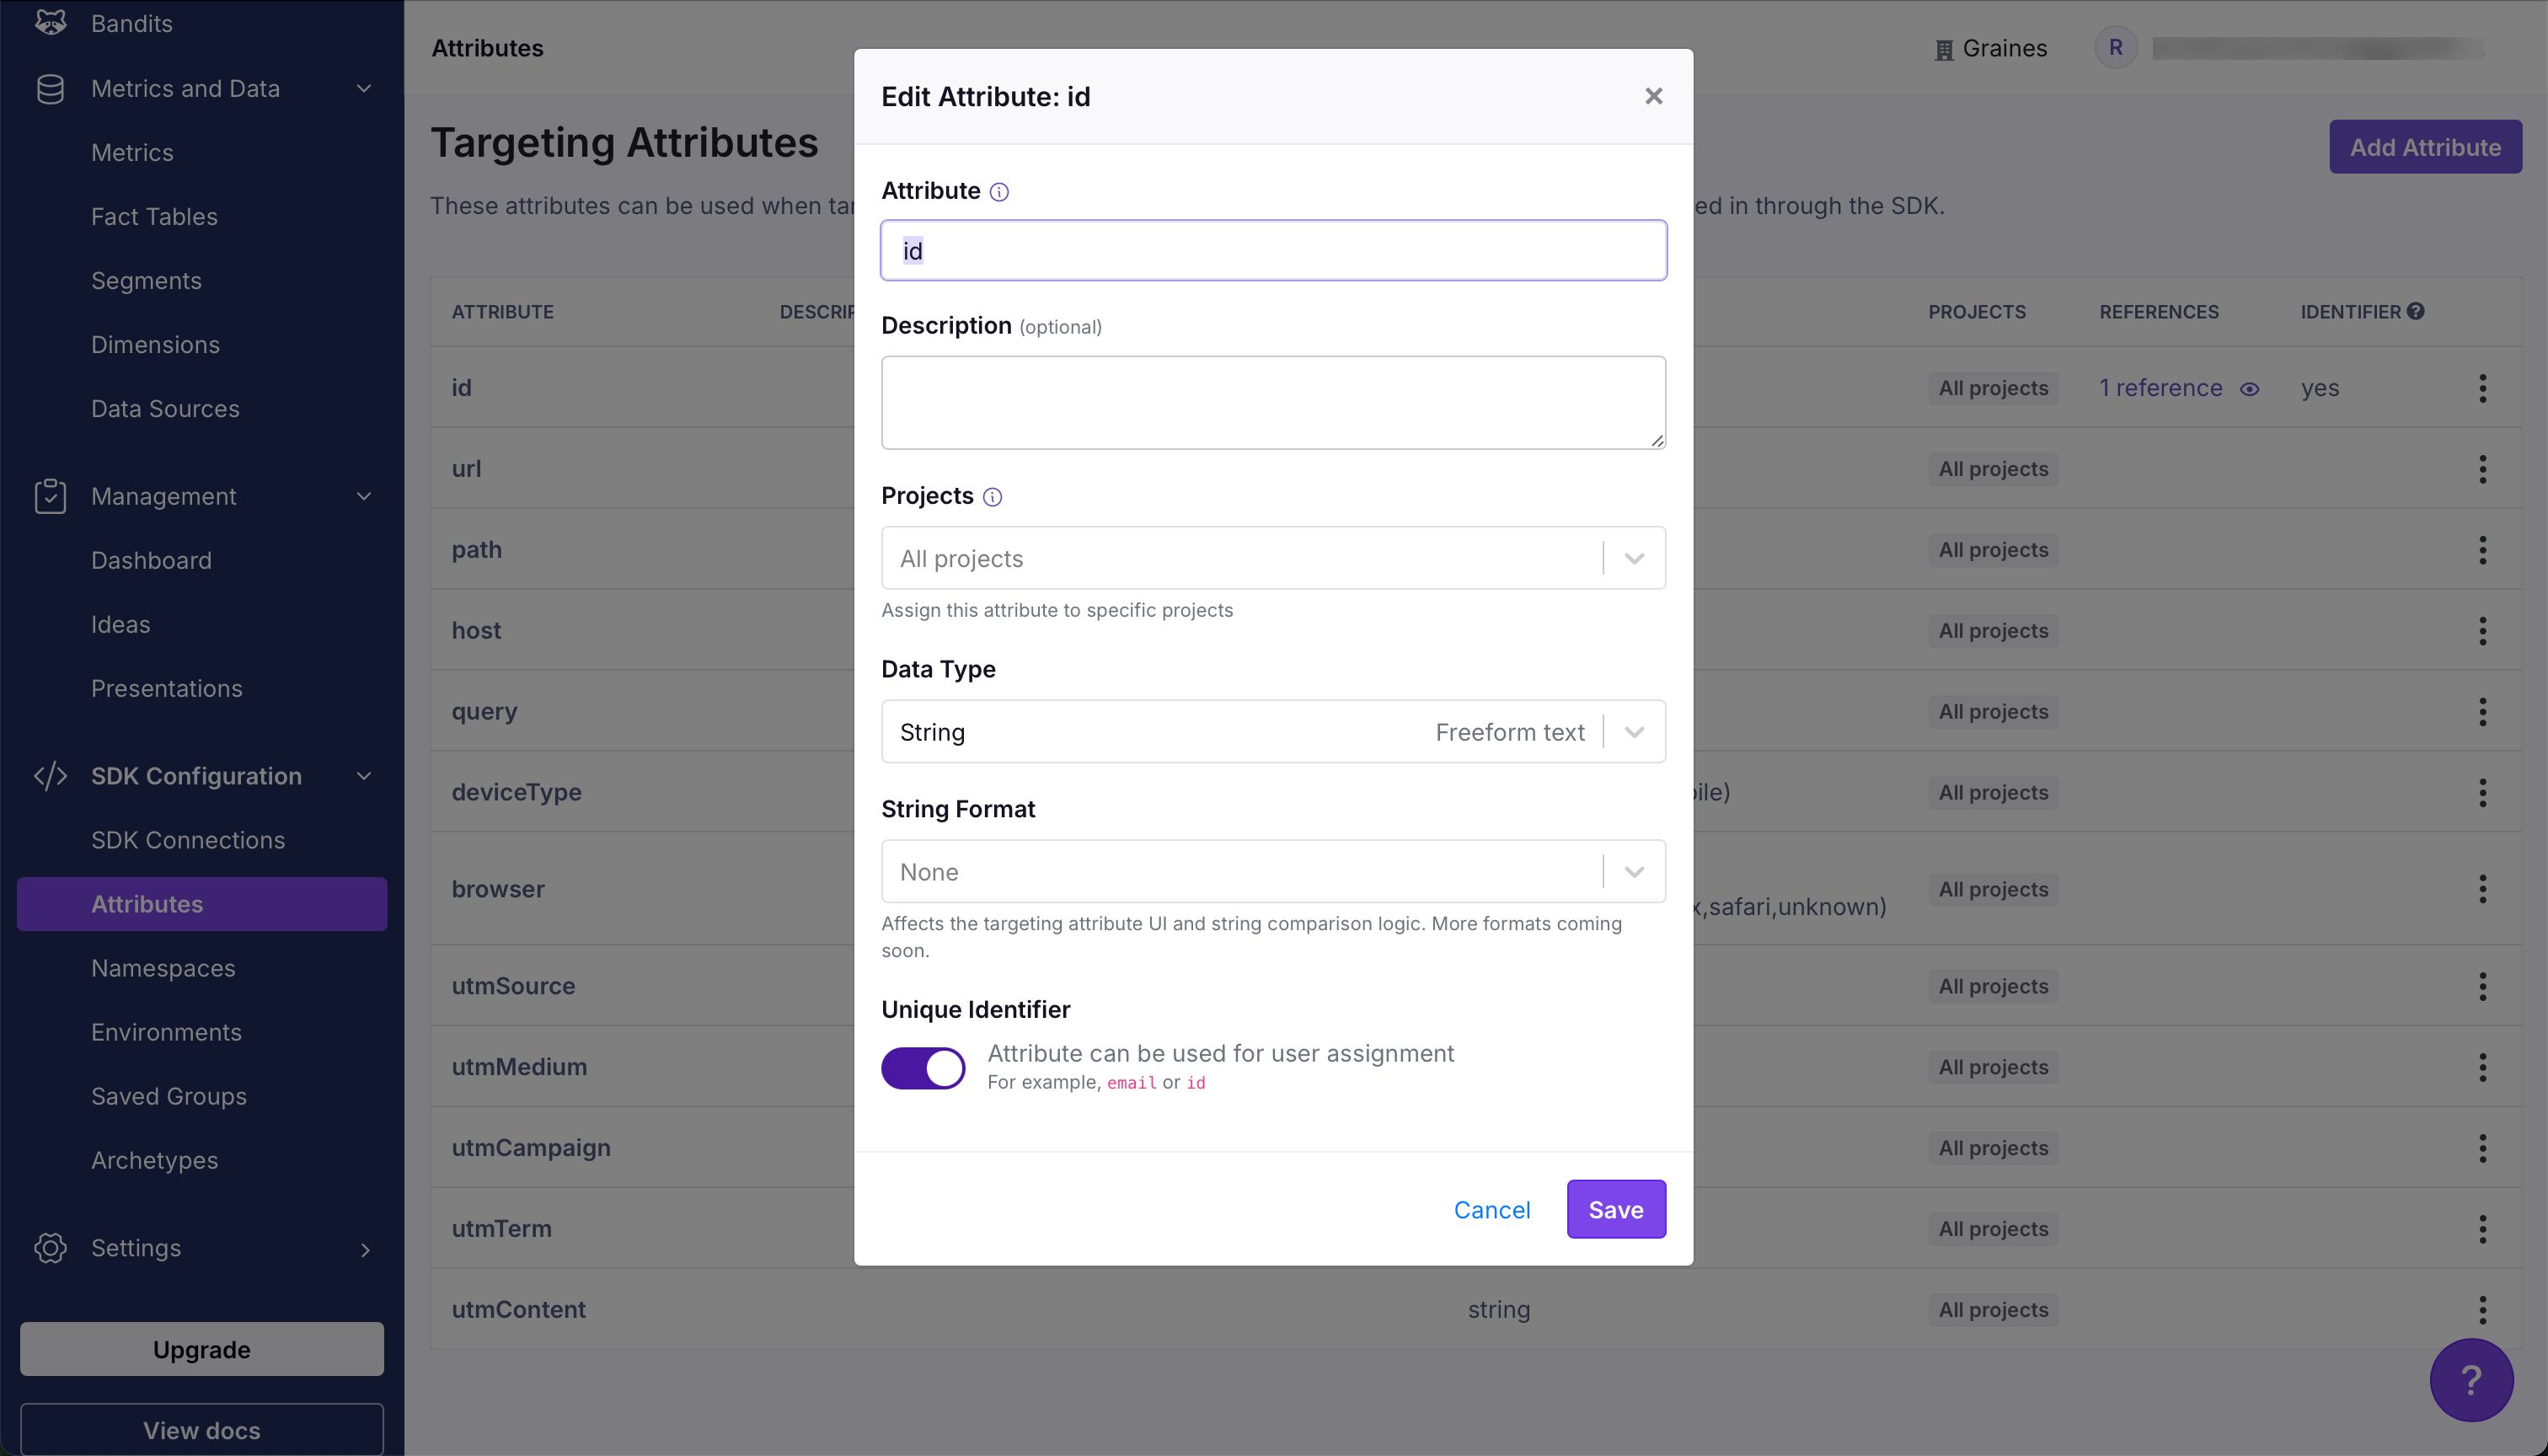Screen dimensions: 2548x1456
Task: Click Cancel in the dialog
Action: pyautogui.click(x=1491, y=1210)
